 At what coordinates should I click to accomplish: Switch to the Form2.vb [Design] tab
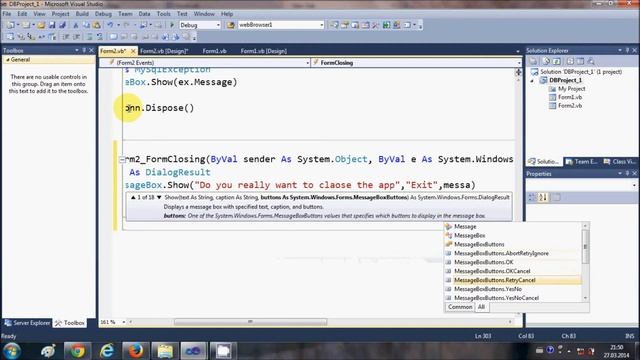(x=164, y=51)
